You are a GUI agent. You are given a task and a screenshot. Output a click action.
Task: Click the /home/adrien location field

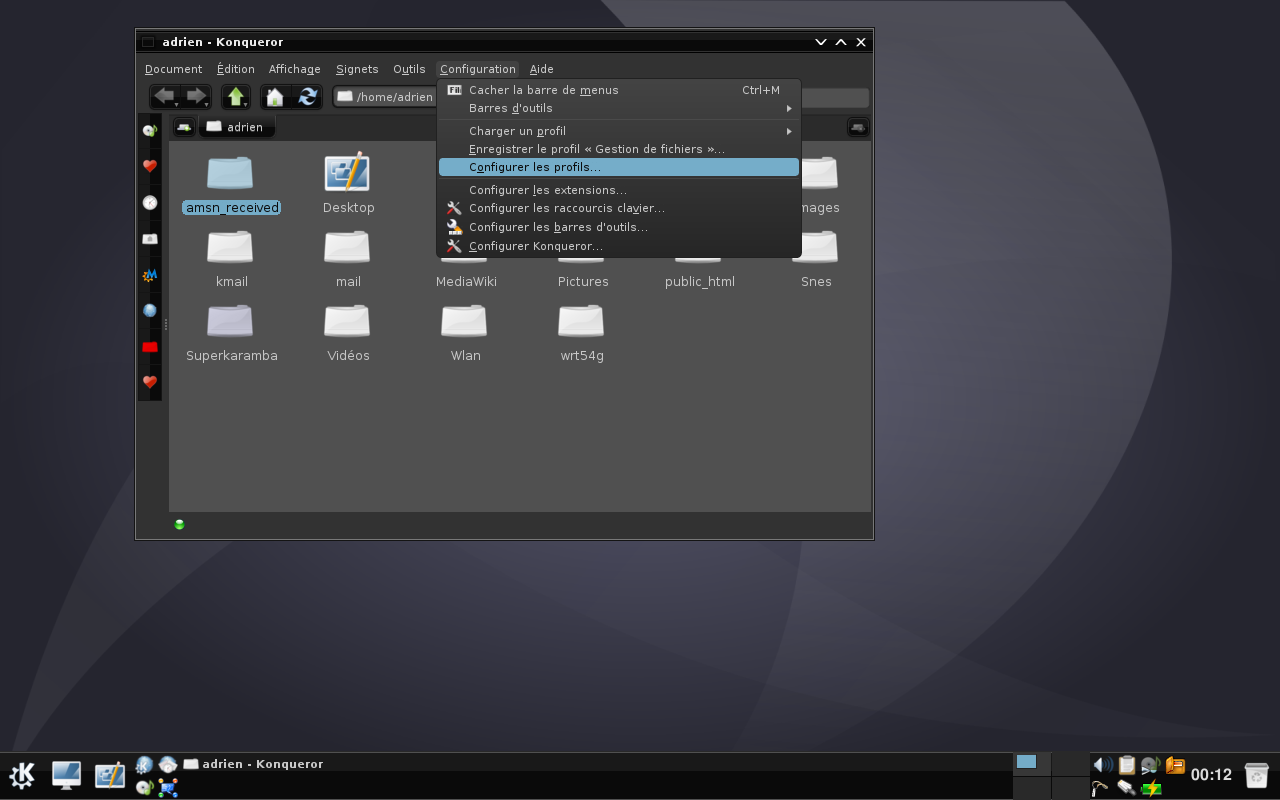386,97
